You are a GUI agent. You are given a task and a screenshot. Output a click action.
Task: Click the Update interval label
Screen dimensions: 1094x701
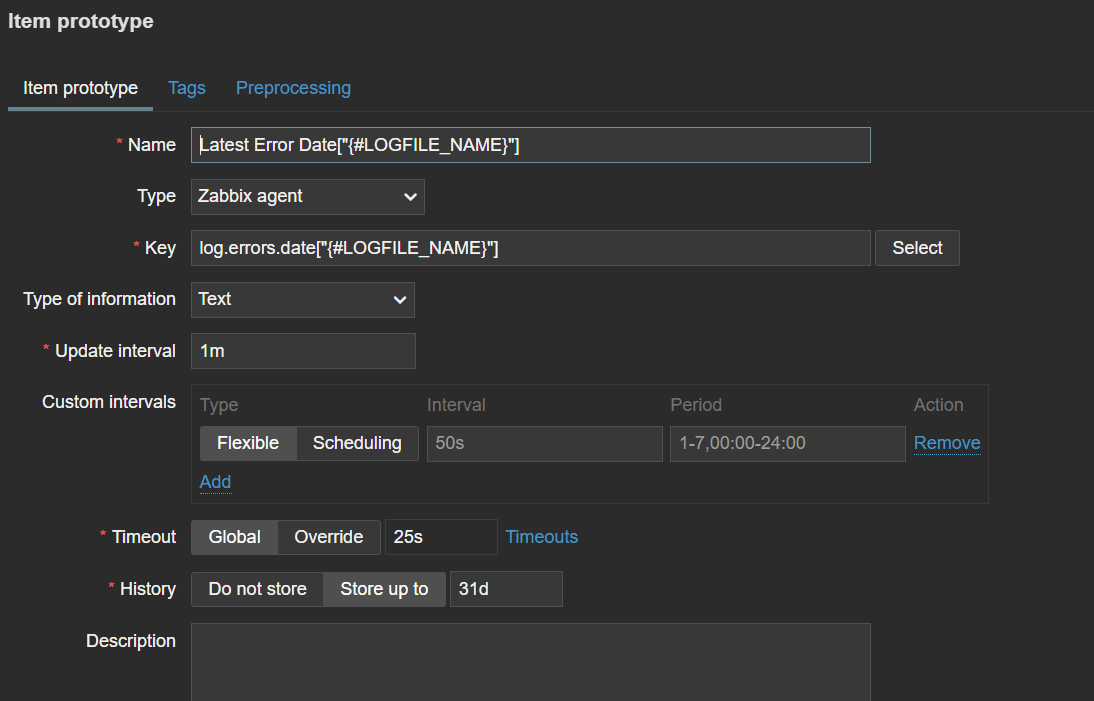pos(115,351)
